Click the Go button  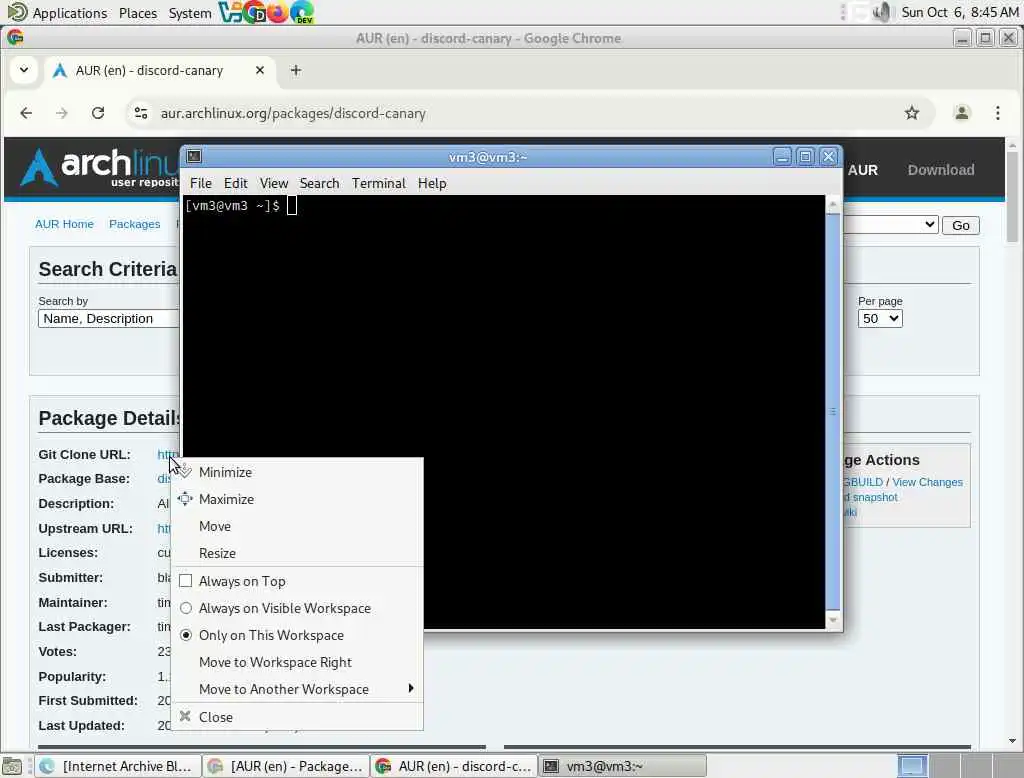coord(961,225)
